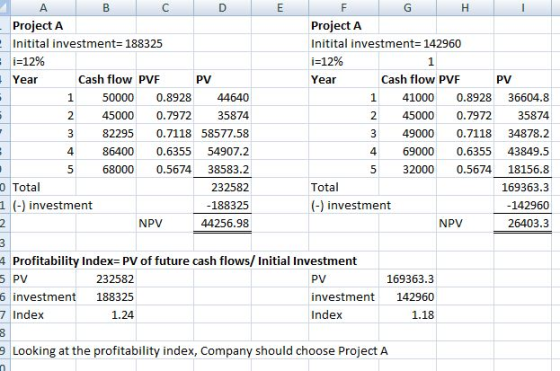The image size is (560, 371).
Task: Click cell 'Initital investment= 142960'
Action: 386,44
